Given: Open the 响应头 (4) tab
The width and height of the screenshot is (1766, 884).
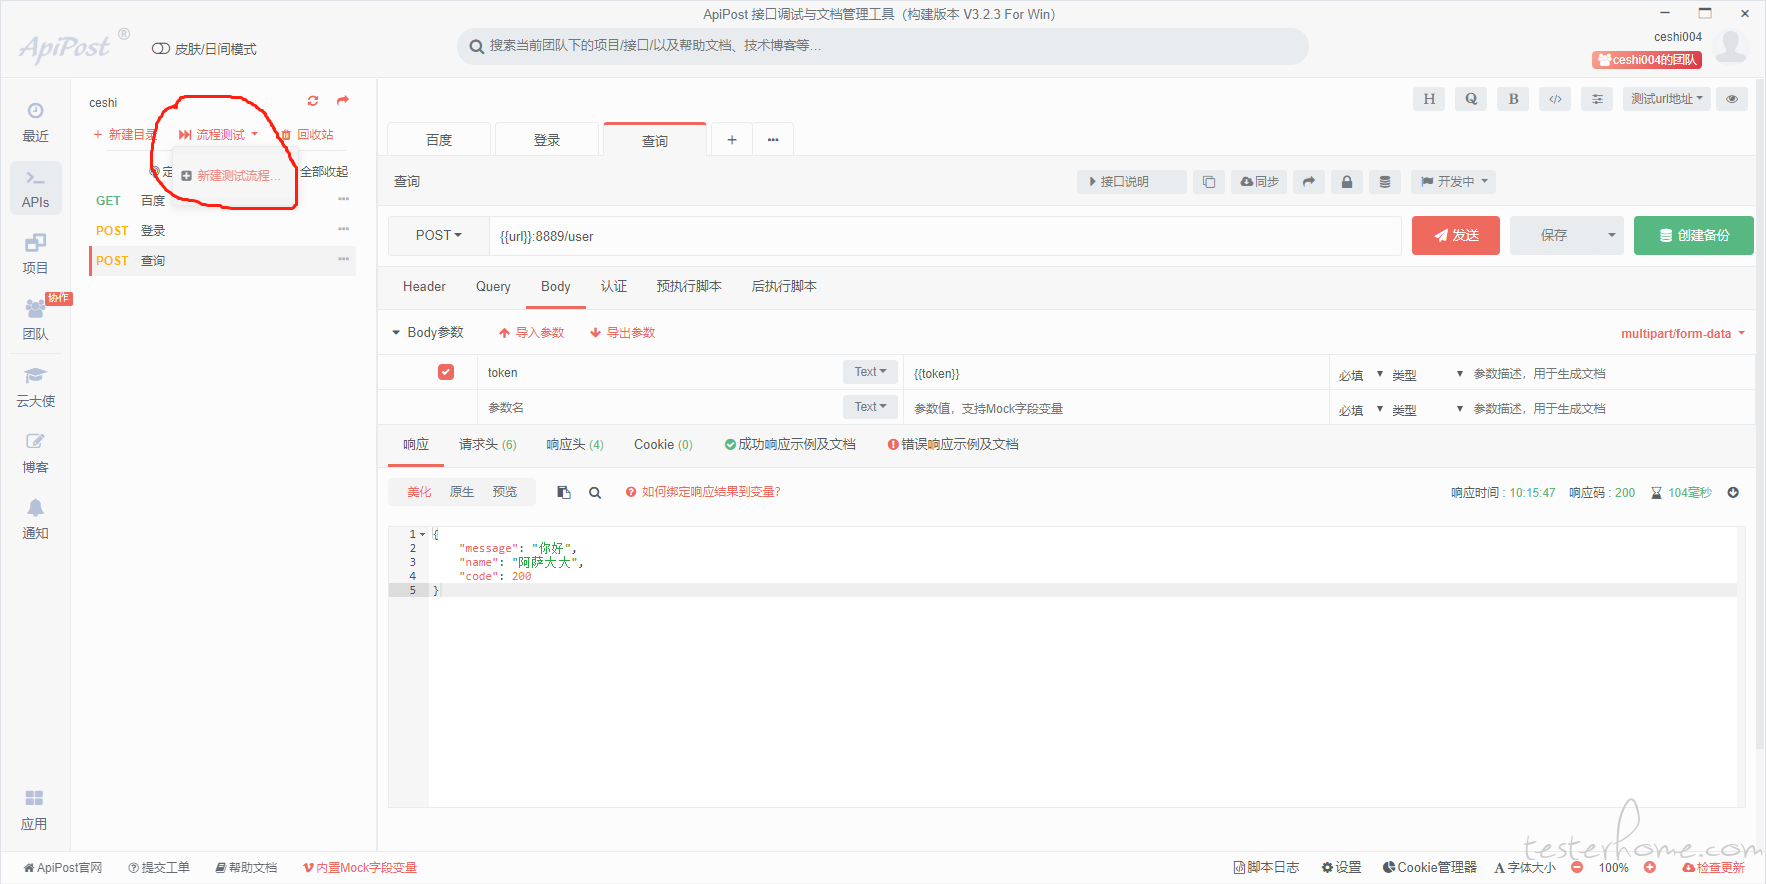Looking at the screenshot, I should point(575,445).
